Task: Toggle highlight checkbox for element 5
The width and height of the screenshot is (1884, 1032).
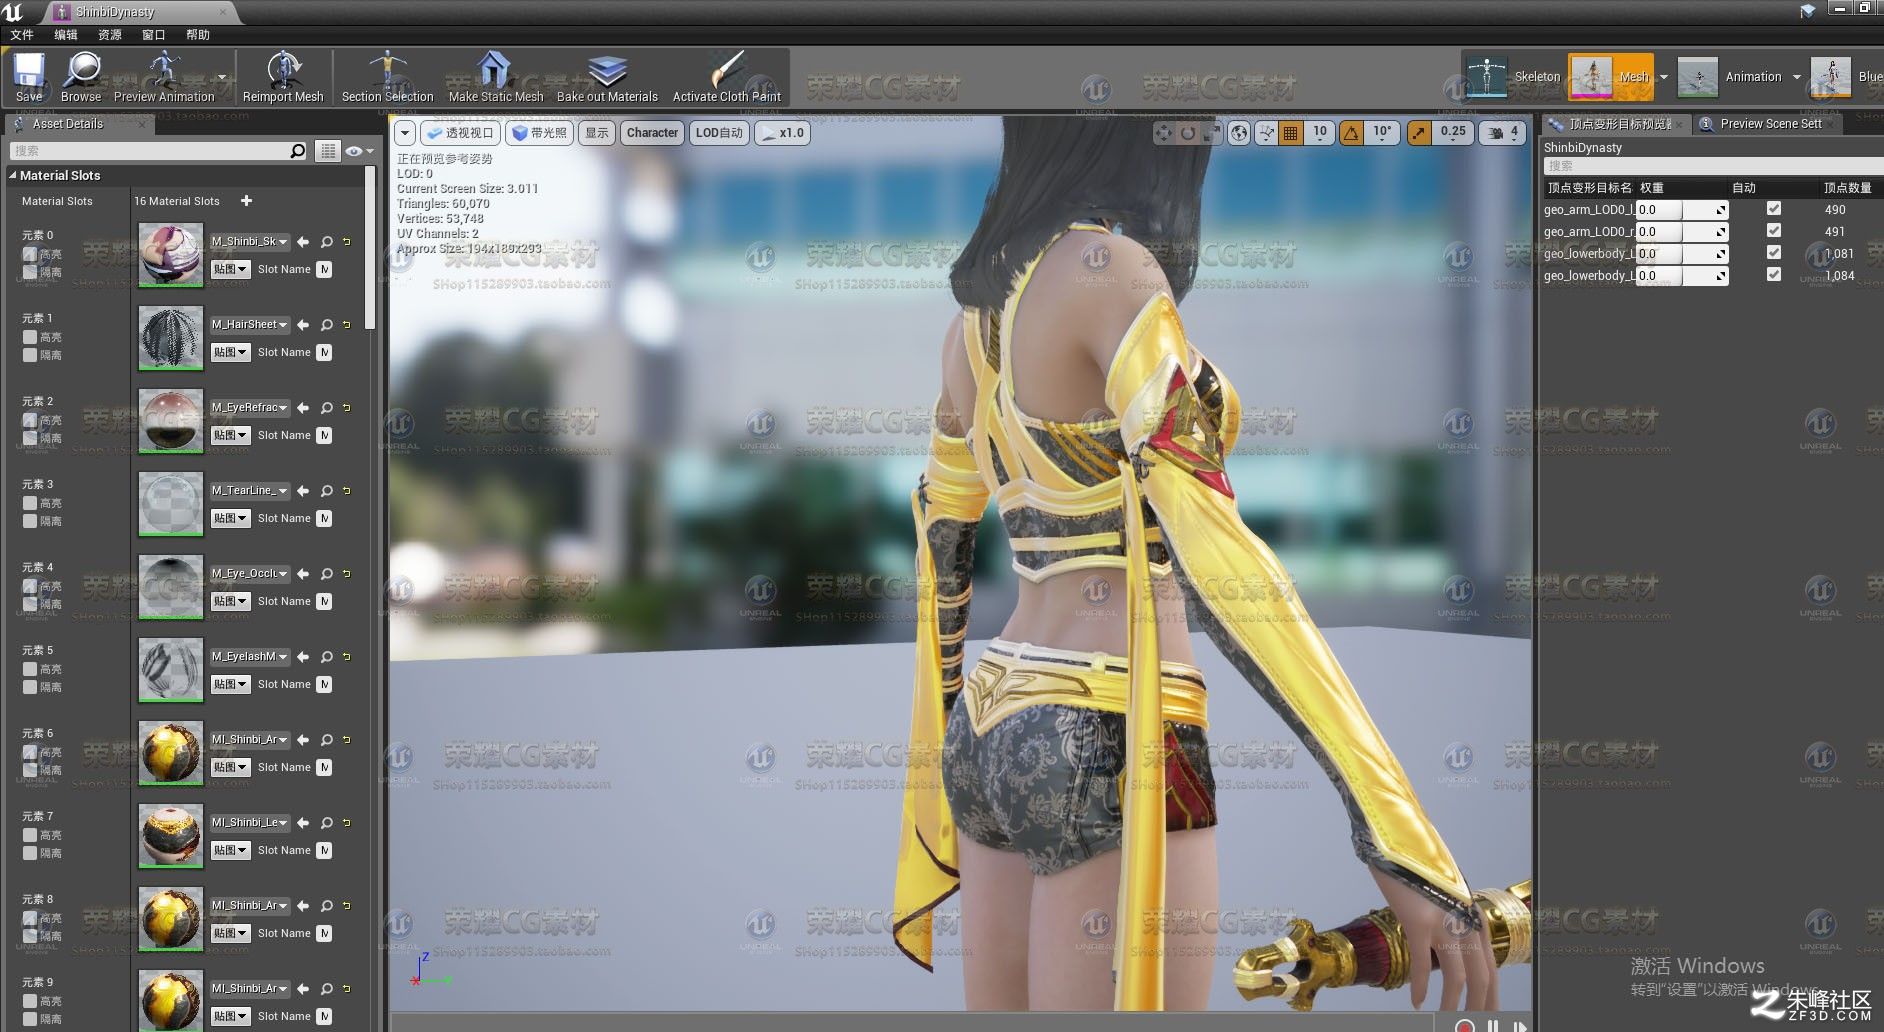Action: tap(30, 669)
